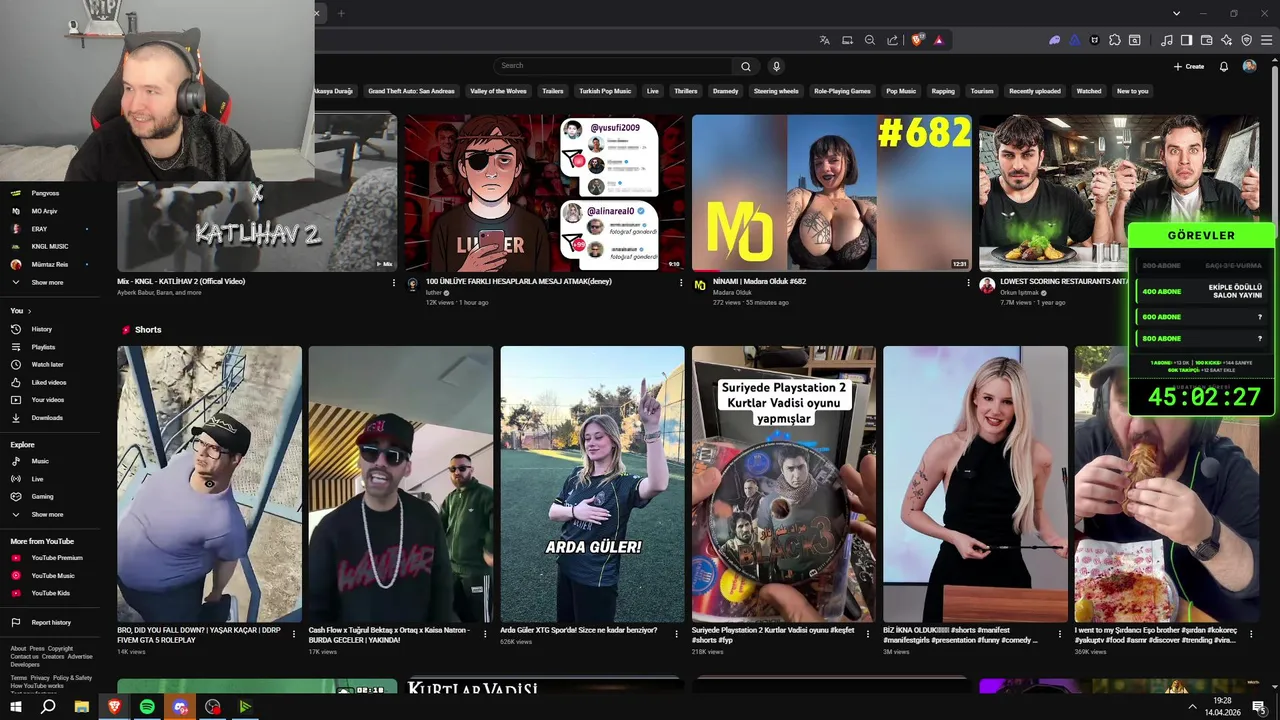Open YouTube Premium
The width and height of the screenshot is (1280, 720).
click(57, 558)
